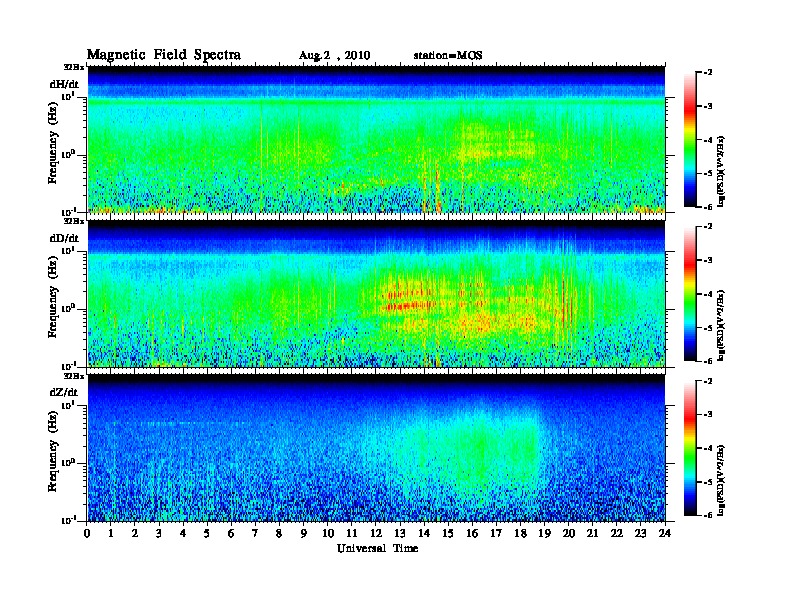Click the color bar beside the dH/dt panel

pyautogui.click(x=689, y=139)
